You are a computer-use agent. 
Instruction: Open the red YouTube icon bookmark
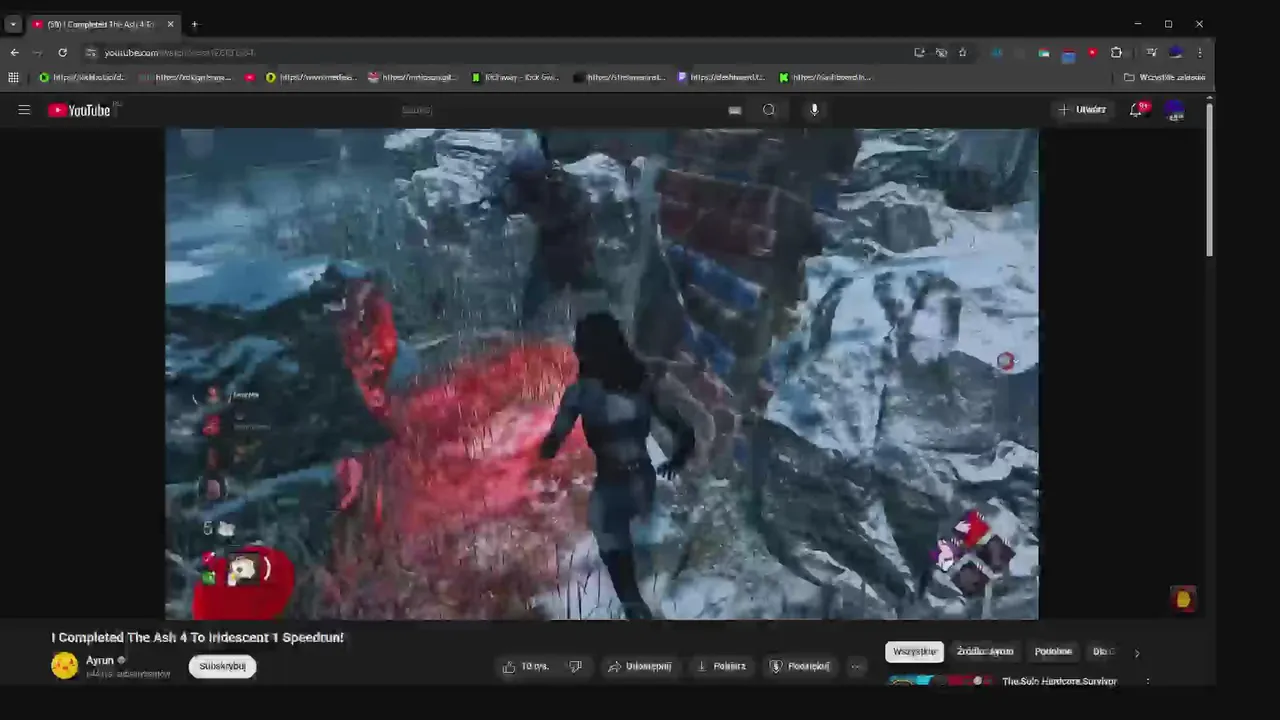pyautogui.click(x=250, y=77)
